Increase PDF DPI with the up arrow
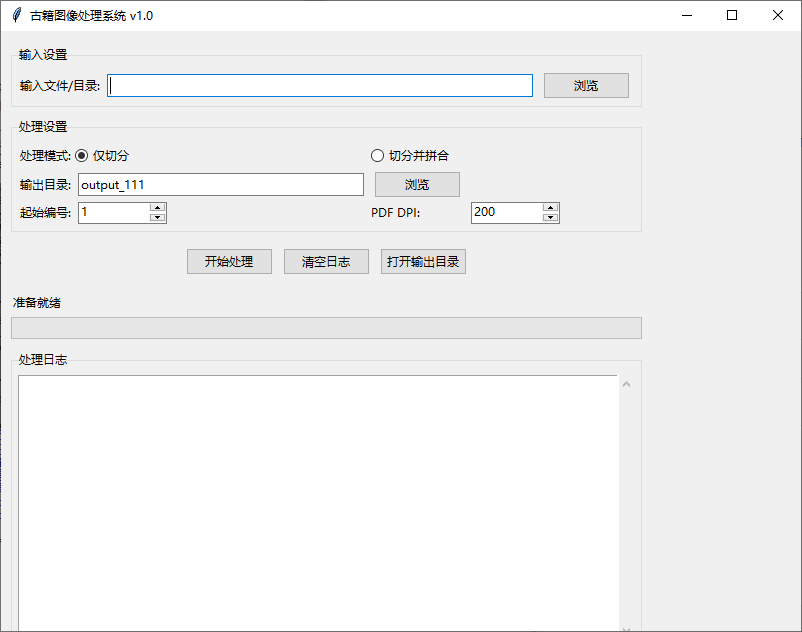Screen dimensions: 802x632 pos(550,207)
